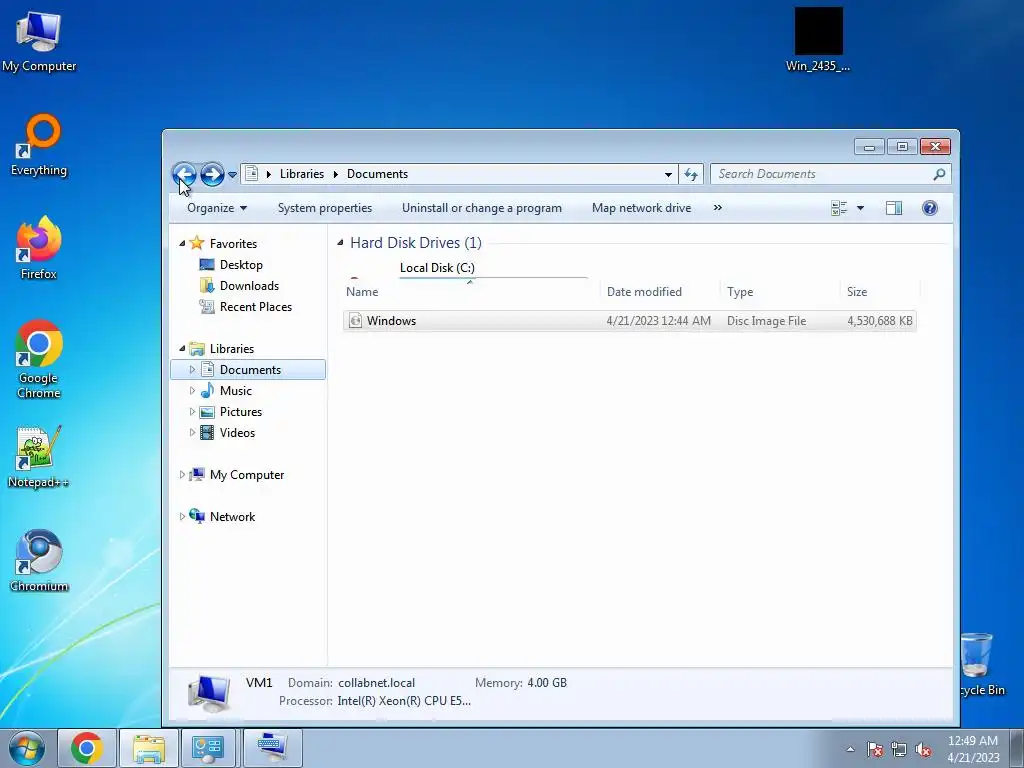Open Firefox desktop shortcut

pos(39,248)
